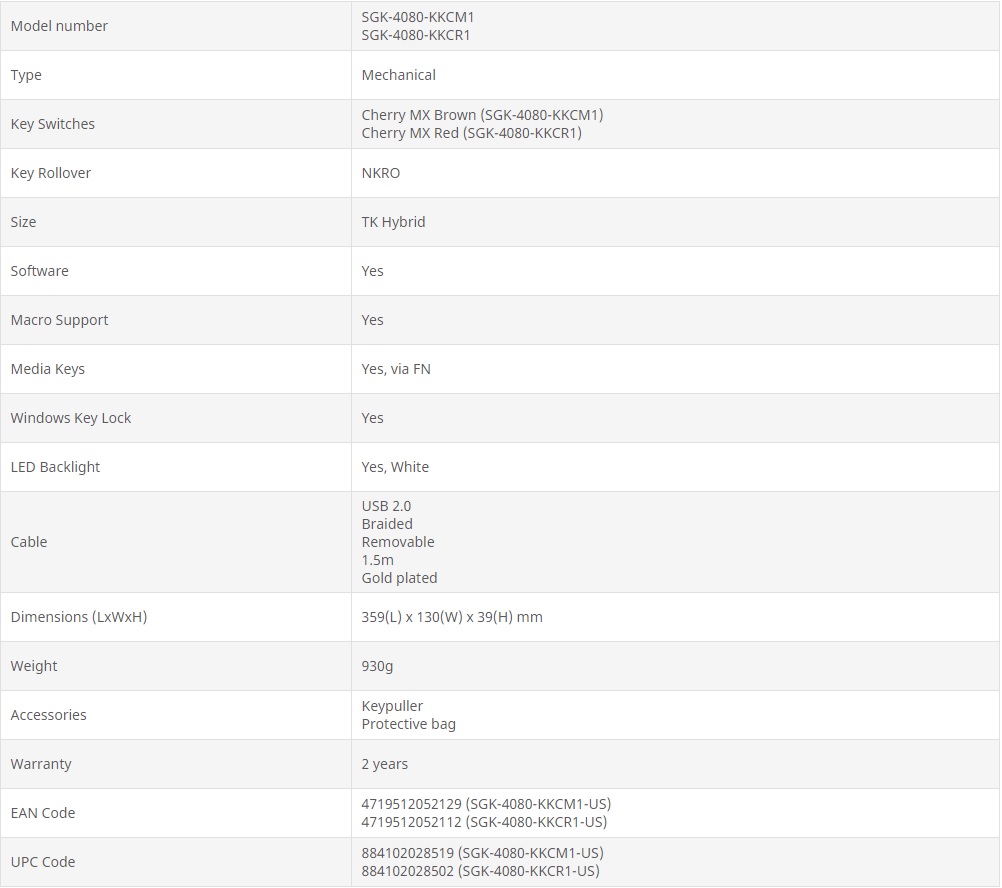The height and width of the screenshot is (888, 1002).
Task: Click the 930g weight value
Action: click(x=377, y=666)
